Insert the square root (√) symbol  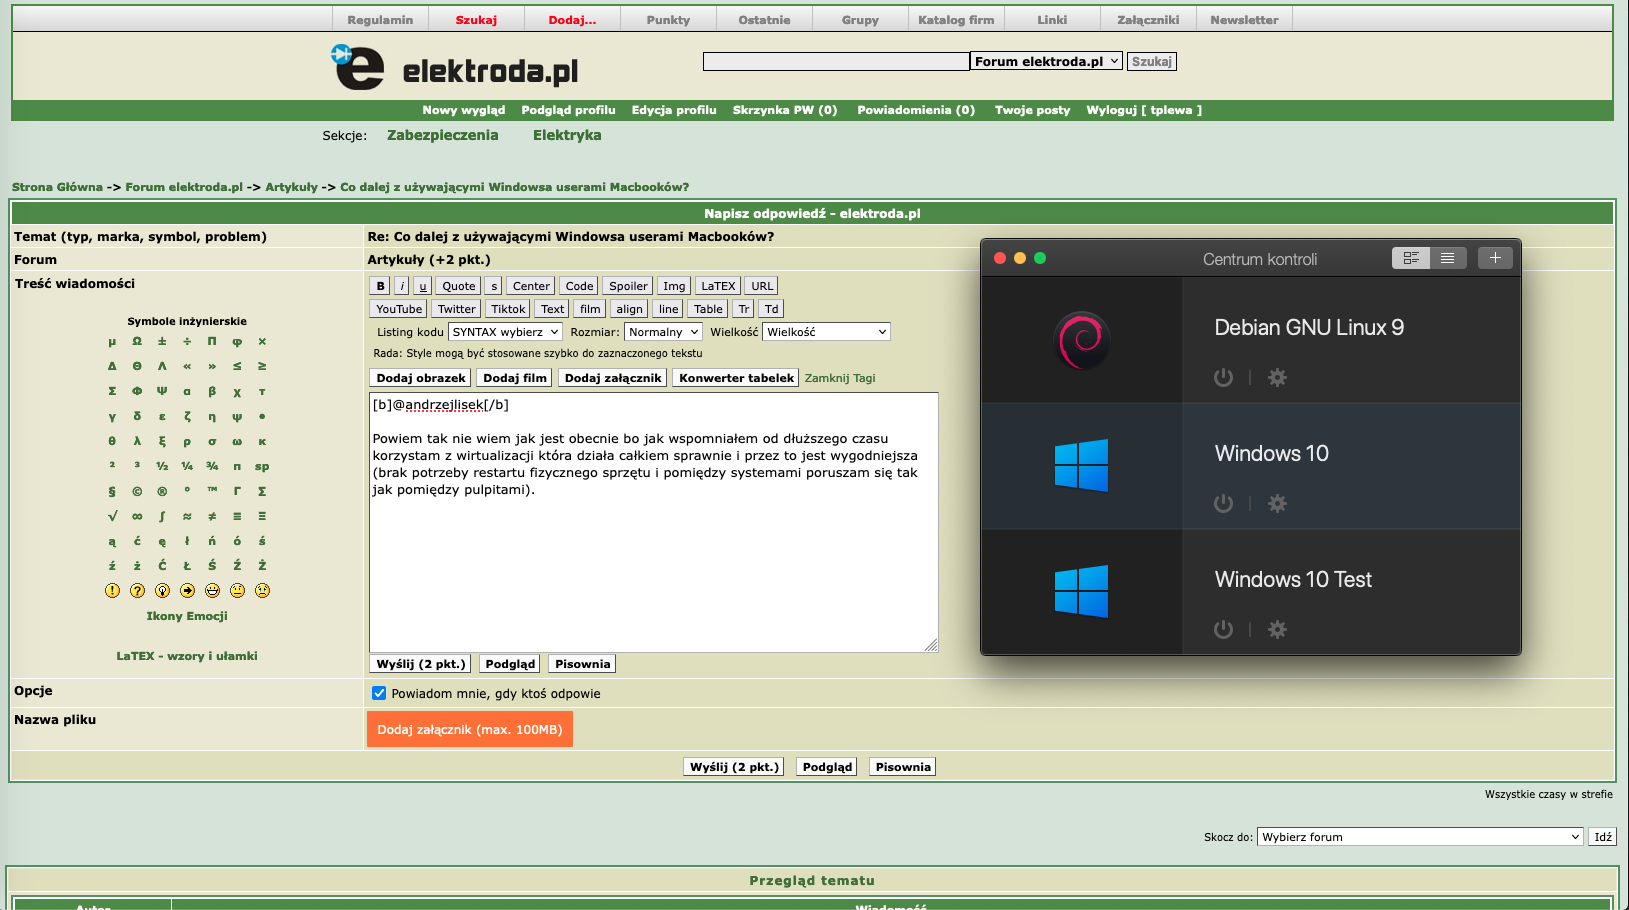pyautogui.click(x=112, y=517)
